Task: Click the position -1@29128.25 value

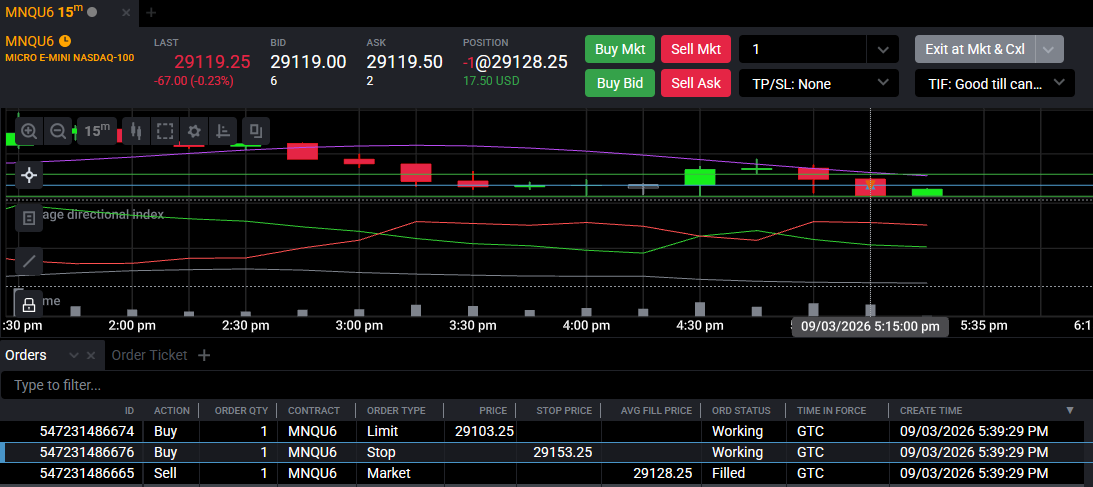Action: (515, 62)
